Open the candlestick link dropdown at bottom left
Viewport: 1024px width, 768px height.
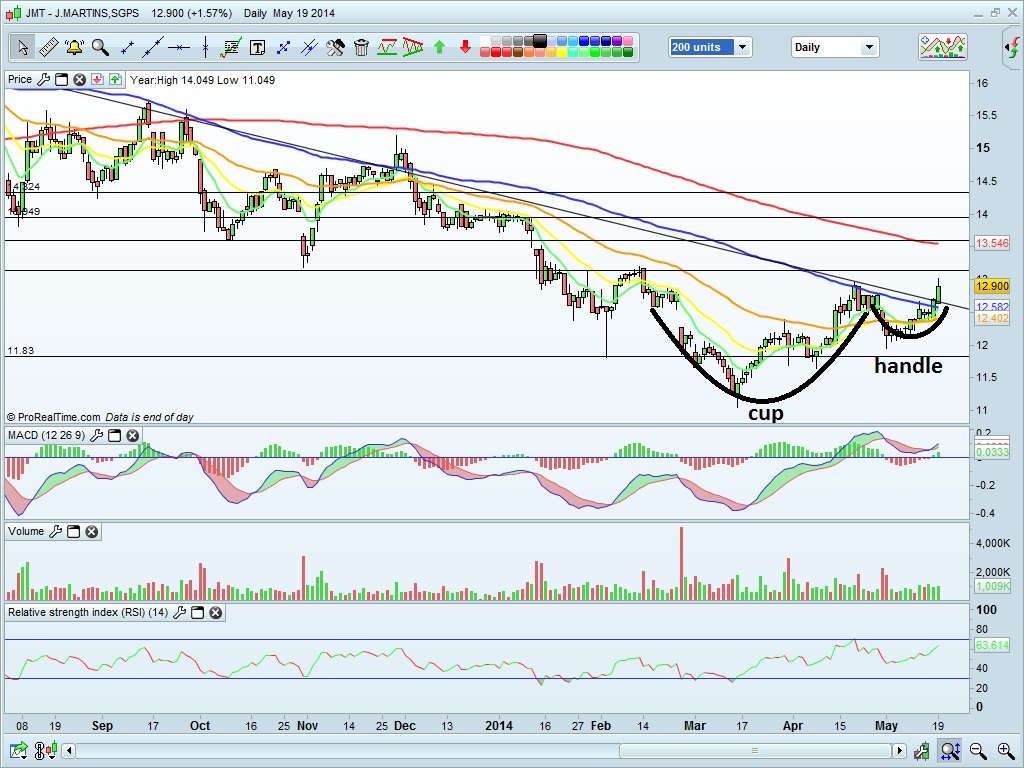point(46,751)
